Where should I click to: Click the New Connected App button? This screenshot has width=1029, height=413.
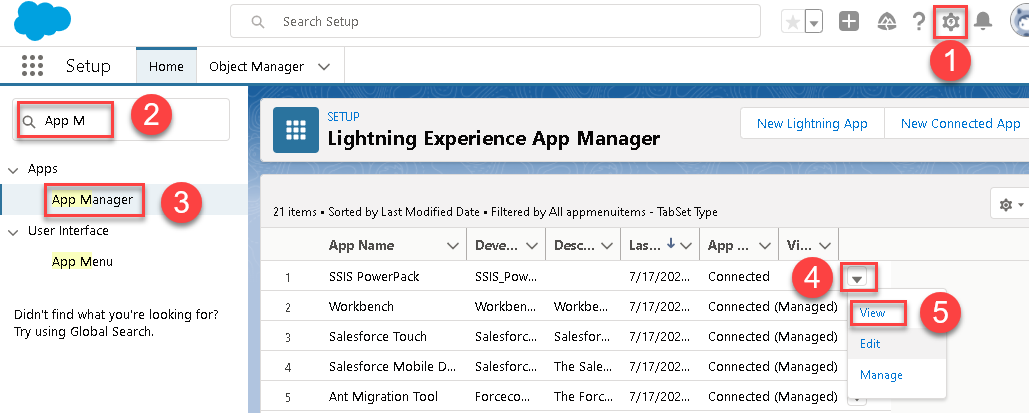point(960,124)
